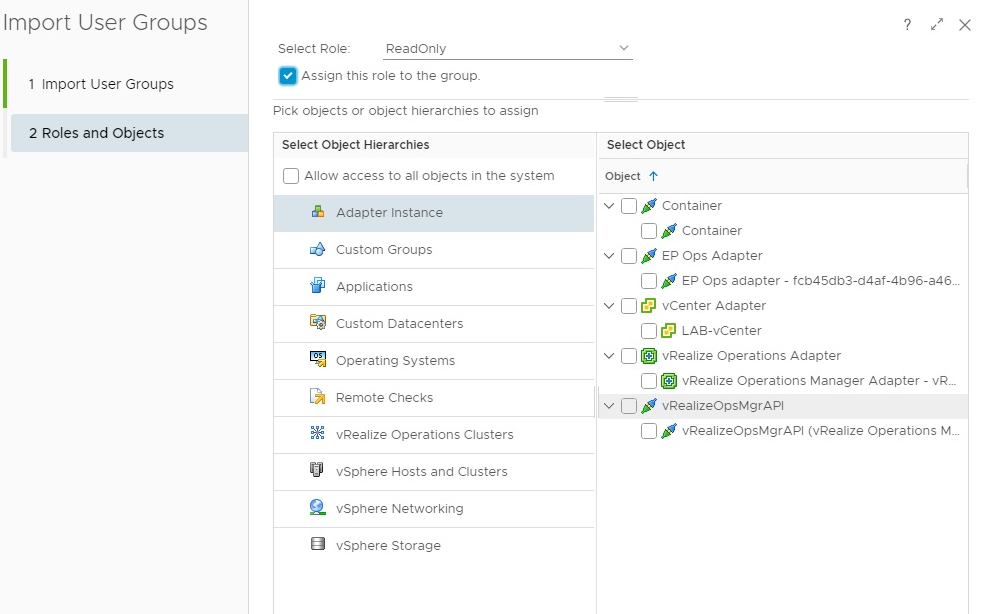Viewport: 985px width, 614px height.
Task: Choose the Operating Systems hierarchy
Action: point(433,361)
